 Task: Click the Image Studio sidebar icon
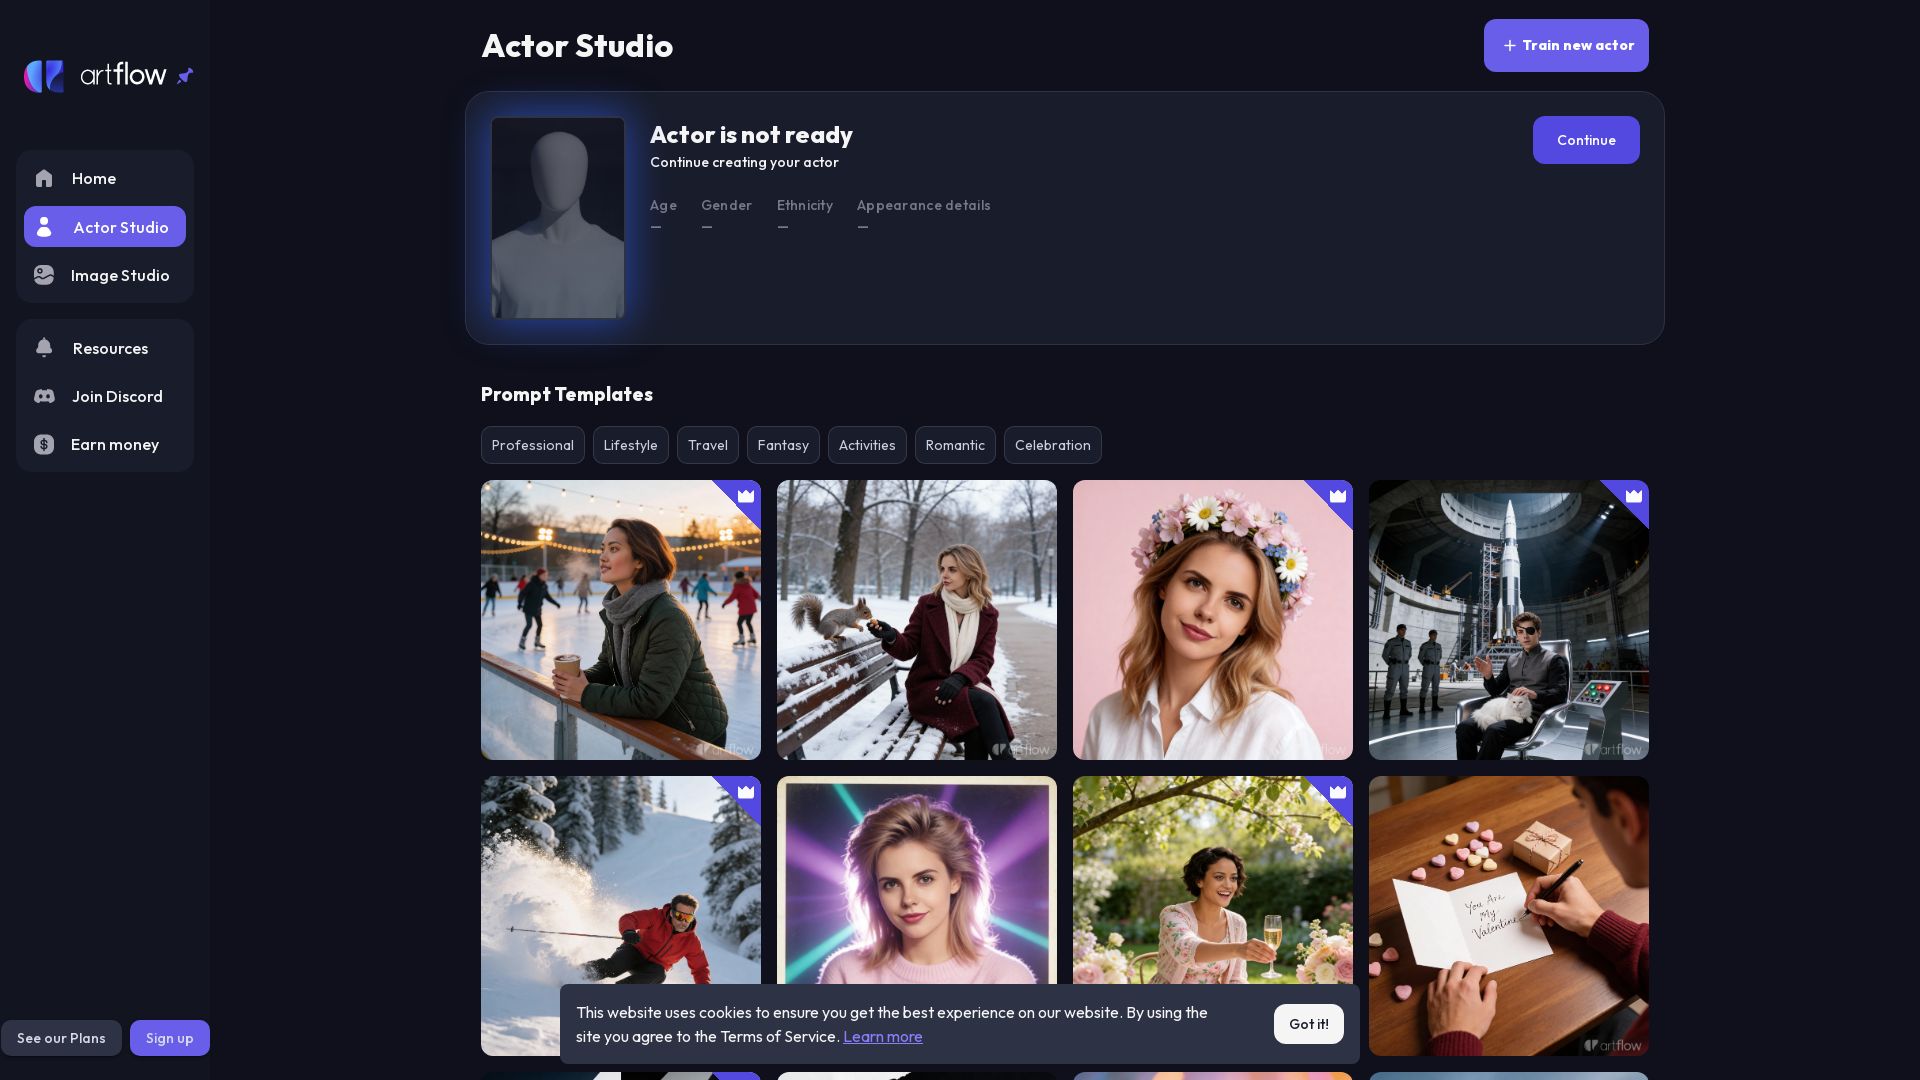(x=44, y=276)
